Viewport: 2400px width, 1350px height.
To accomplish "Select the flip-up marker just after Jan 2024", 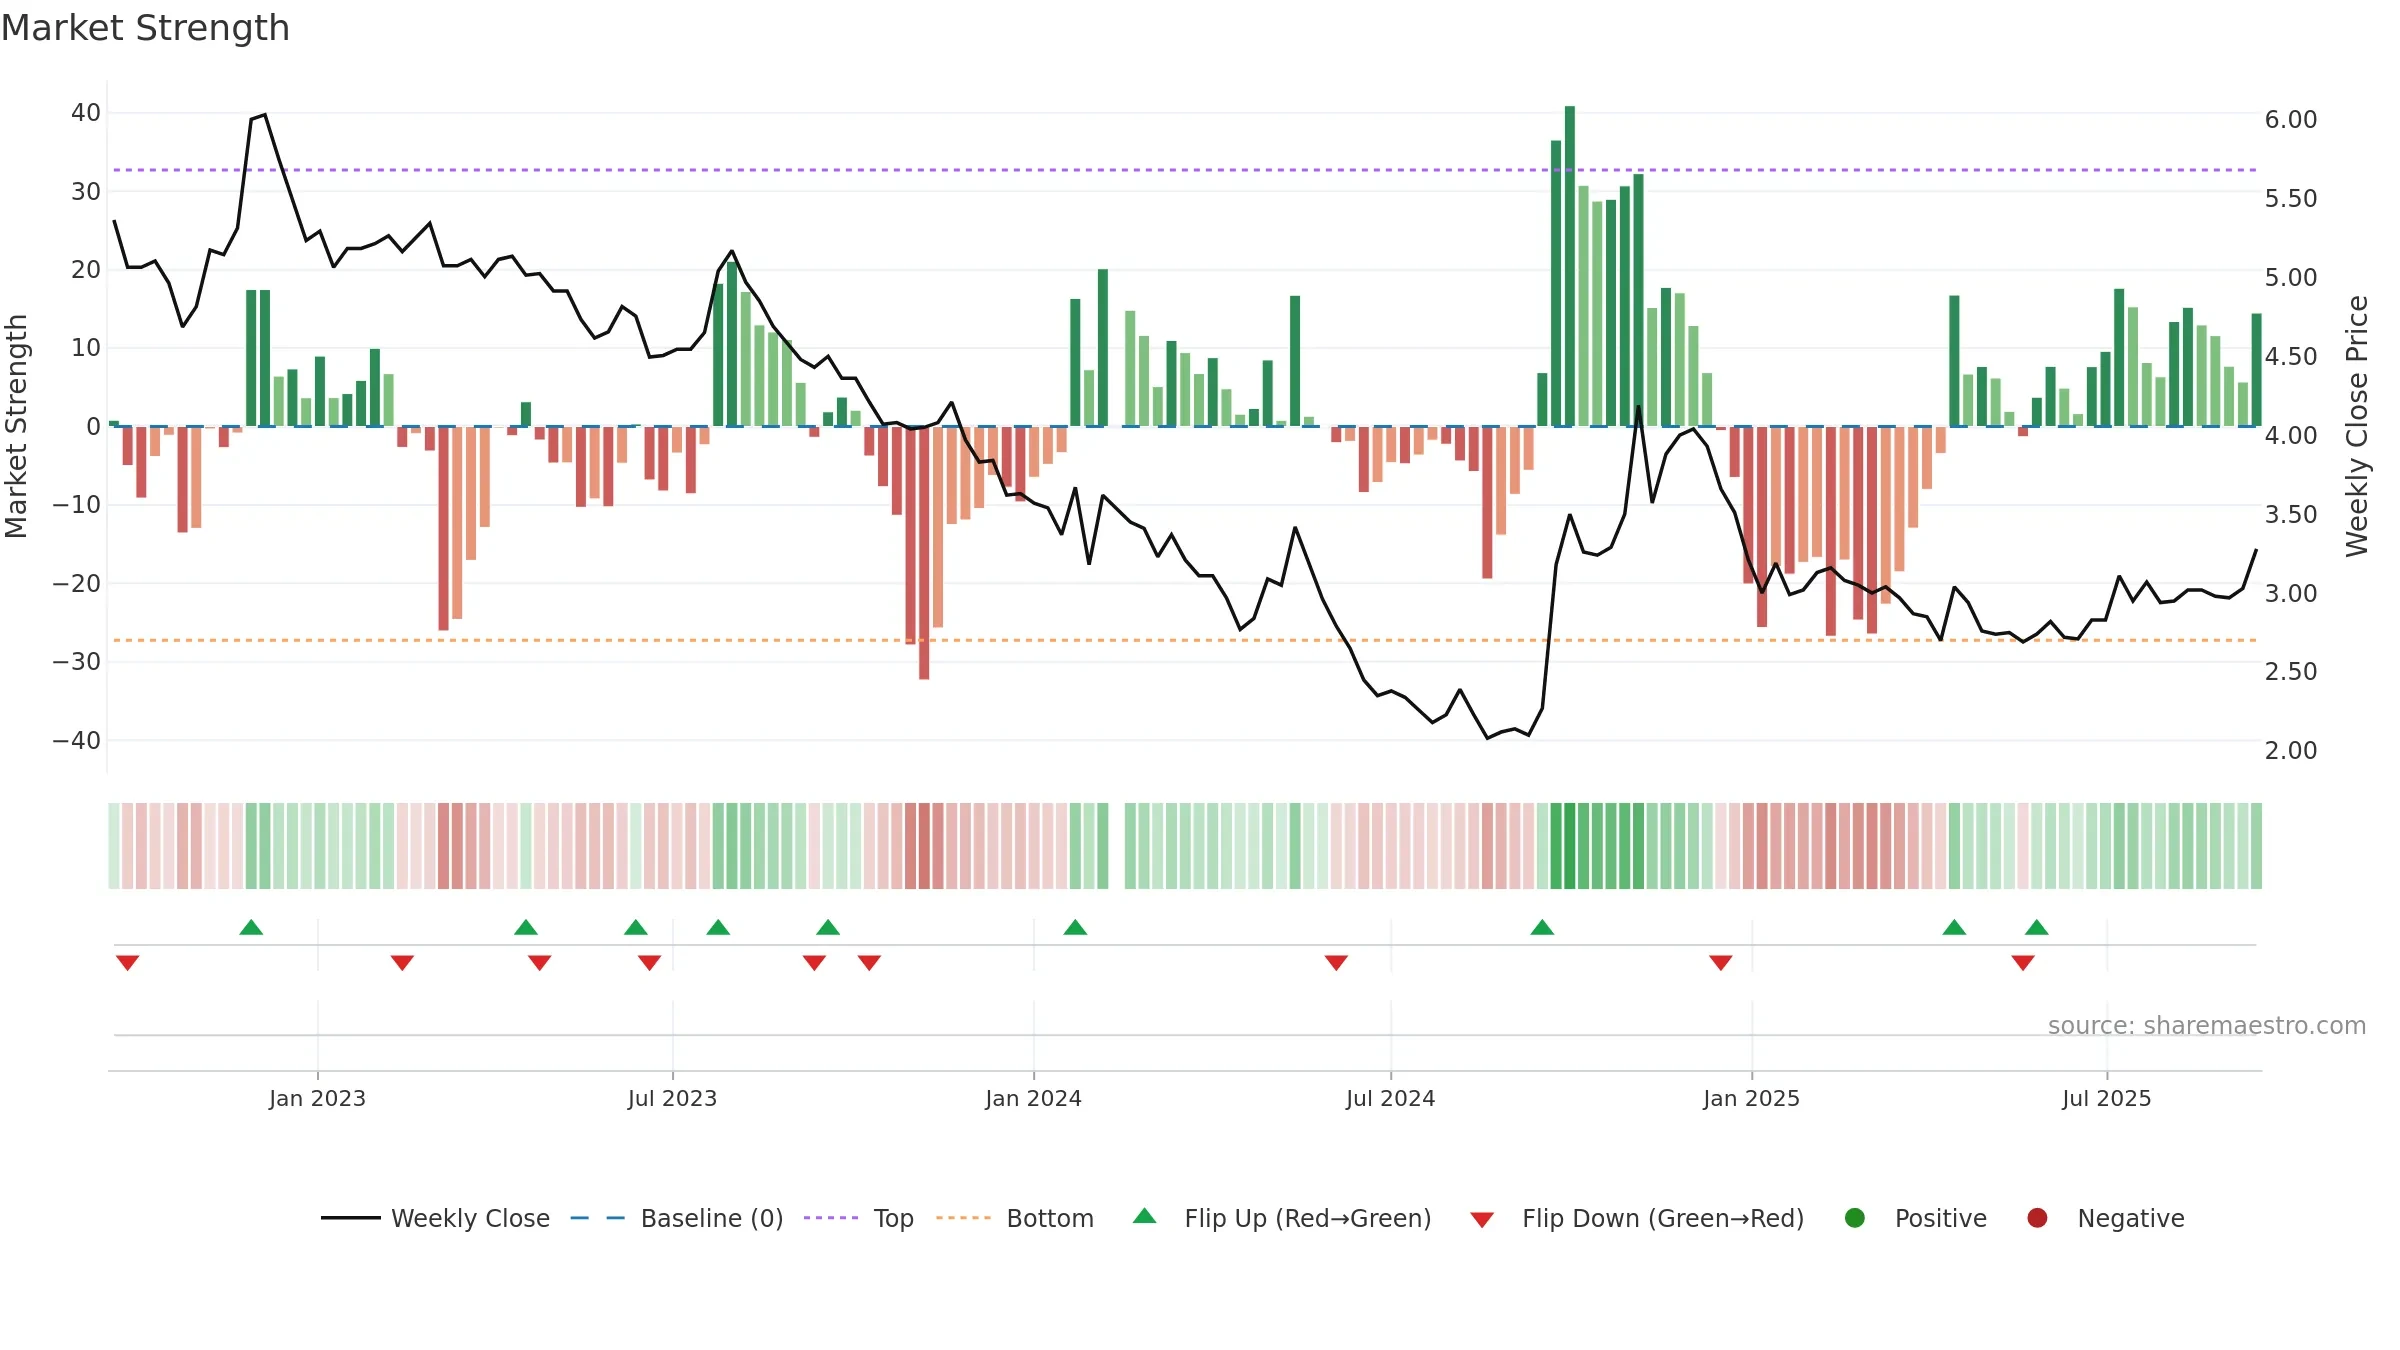I will coord(1075,927).
